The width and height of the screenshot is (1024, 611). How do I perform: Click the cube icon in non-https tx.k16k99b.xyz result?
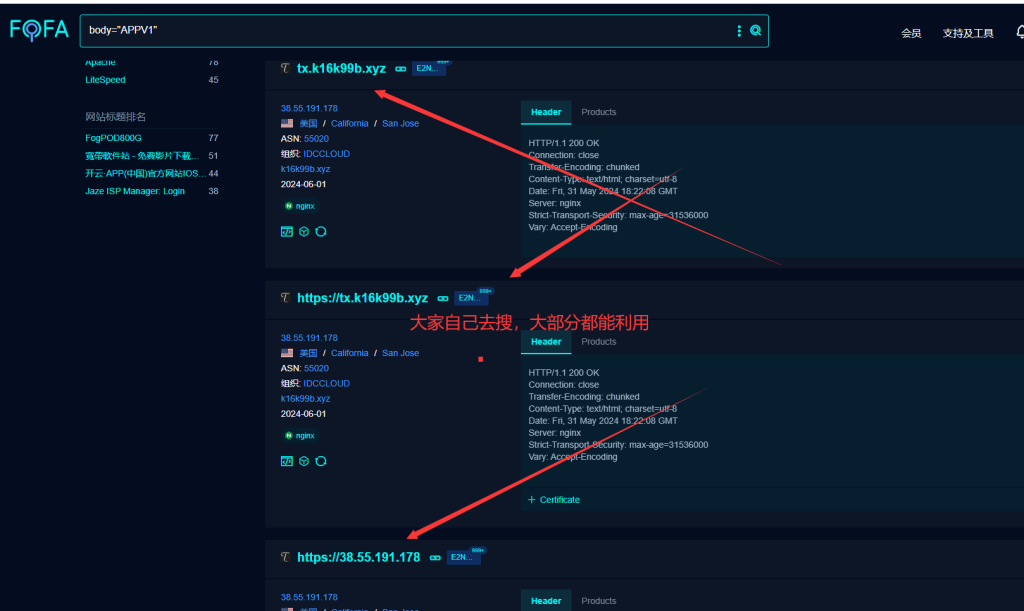[304, 232]
